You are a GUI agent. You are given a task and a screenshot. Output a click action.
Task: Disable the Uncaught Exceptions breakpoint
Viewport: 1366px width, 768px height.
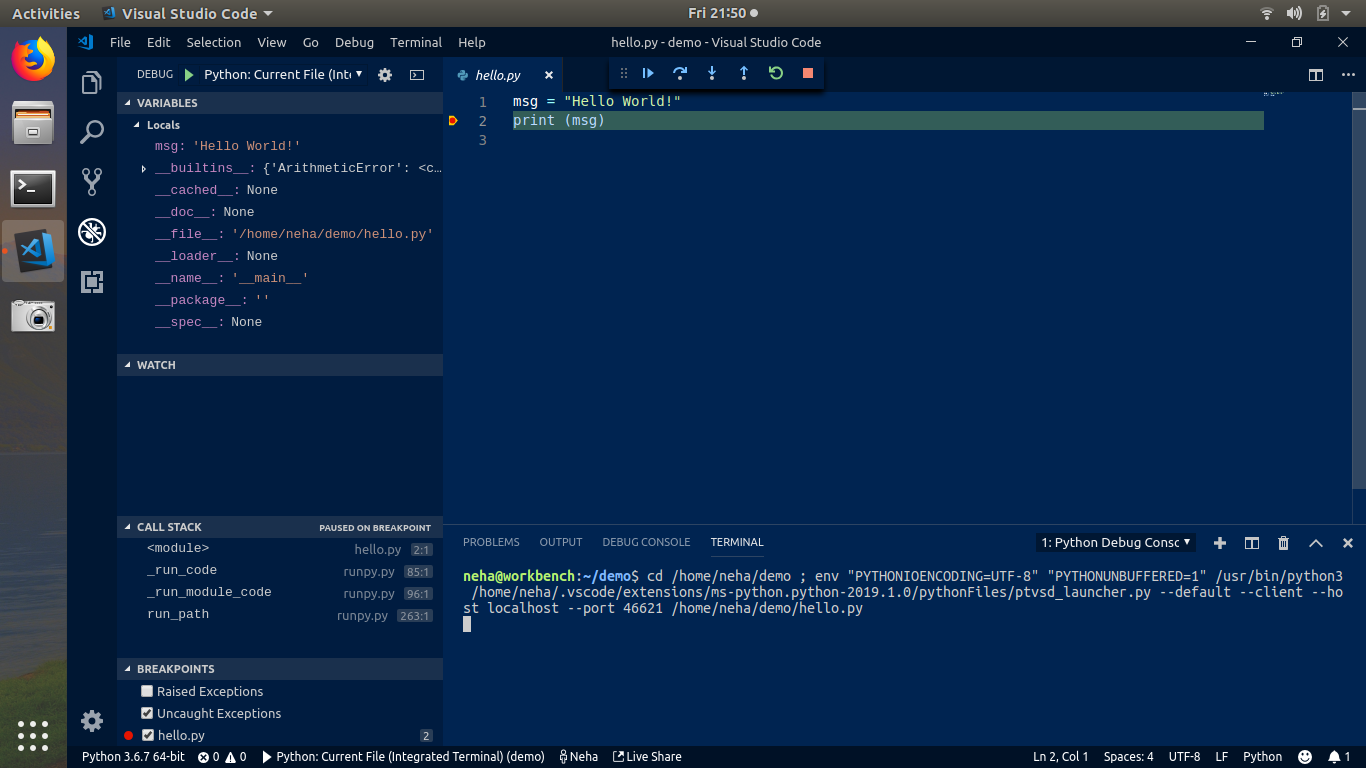click(146, 713)
